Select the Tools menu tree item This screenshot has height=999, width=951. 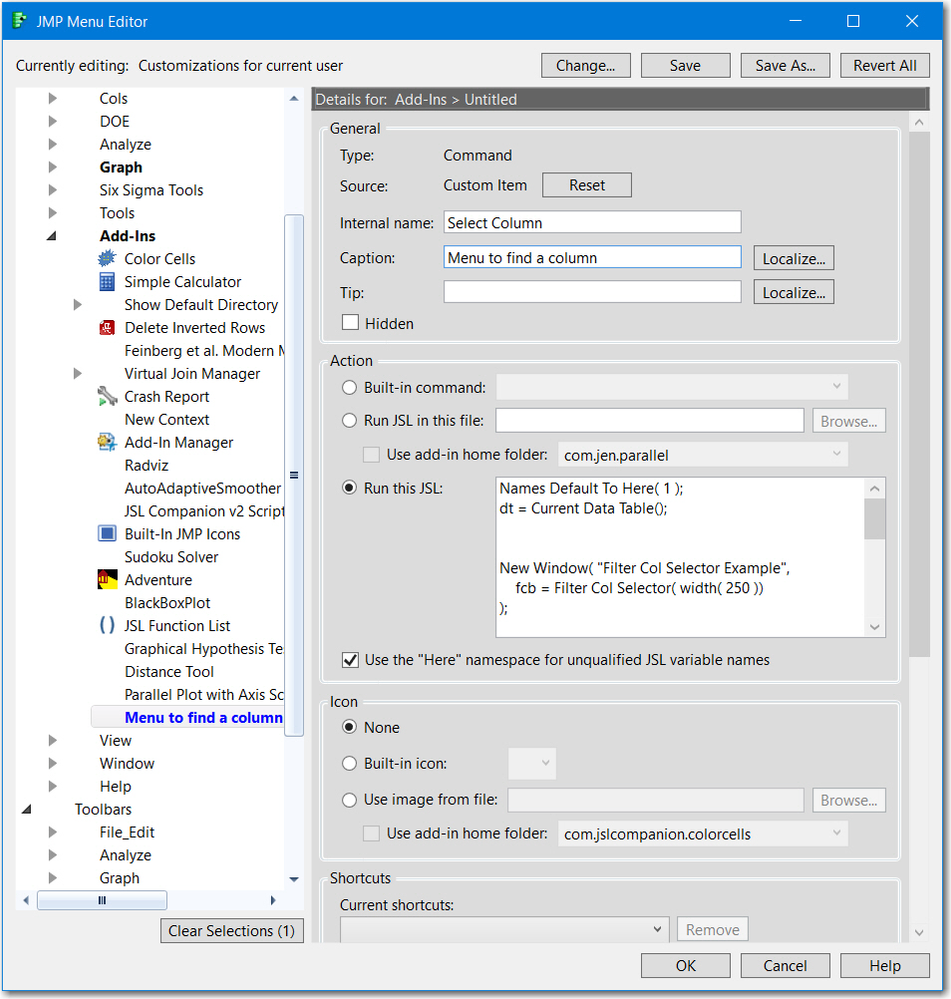coord(117,213)
